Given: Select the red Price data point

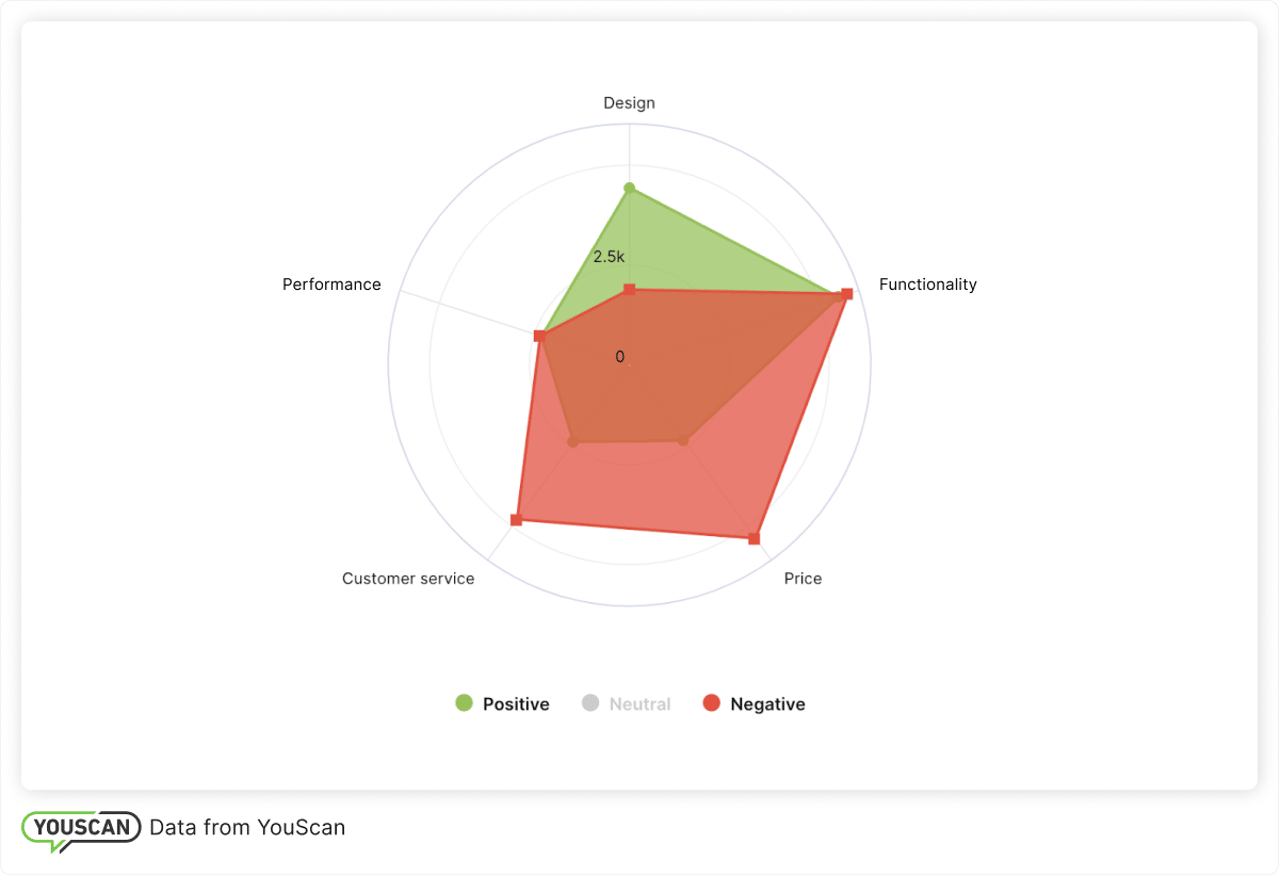Looking at the screenshot, I should pos(754,539).
